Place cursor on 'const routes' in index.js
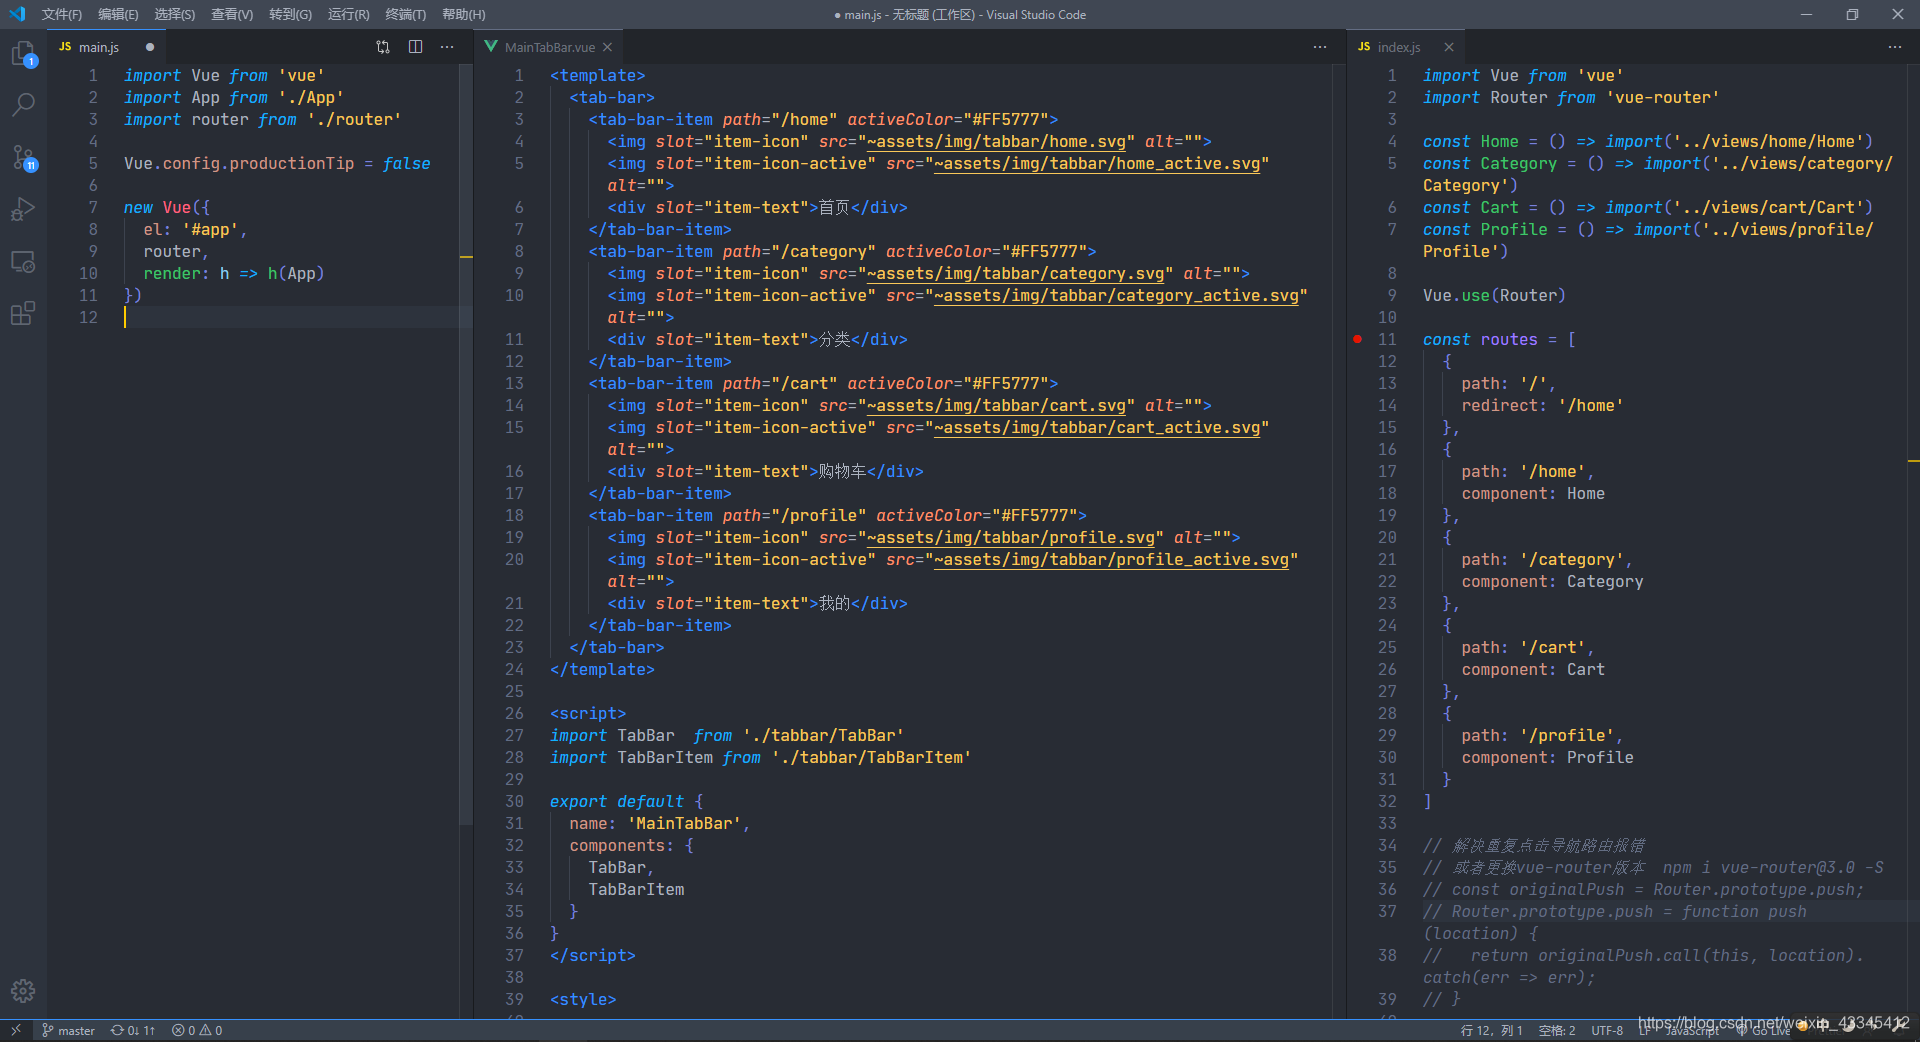The image size is (1920, 1042). coord(1480,340)
